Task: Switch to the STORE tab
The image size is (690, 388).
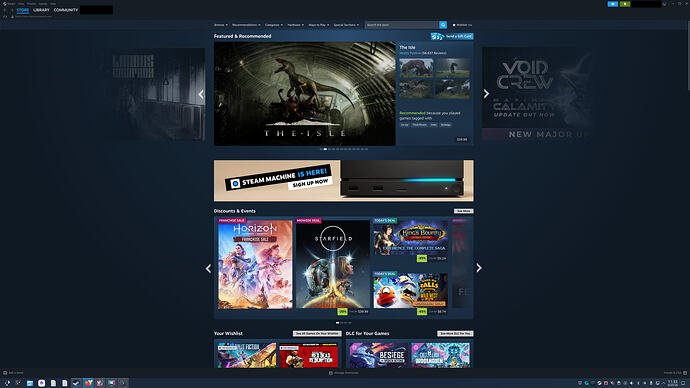Action: click(x=22, y=10)
